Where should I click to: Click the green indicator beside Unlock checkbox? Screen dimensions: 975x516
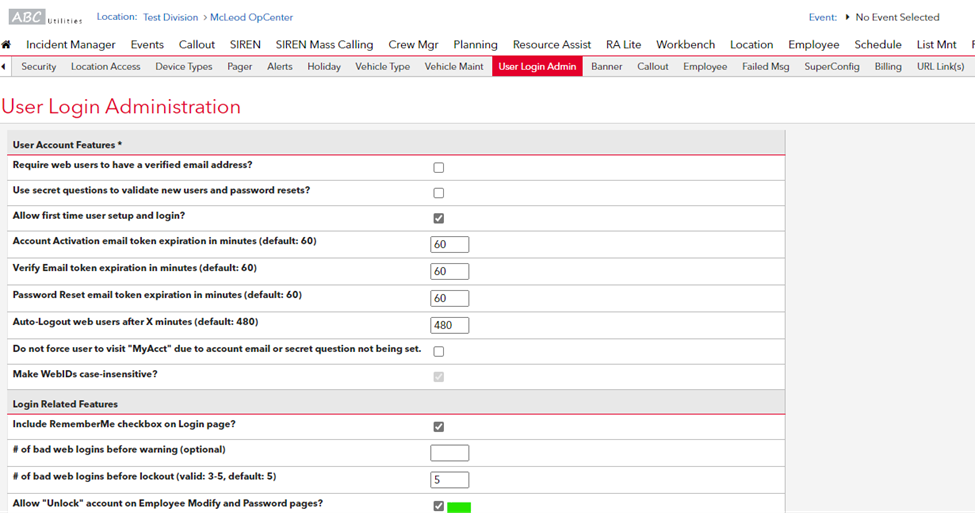459,508
